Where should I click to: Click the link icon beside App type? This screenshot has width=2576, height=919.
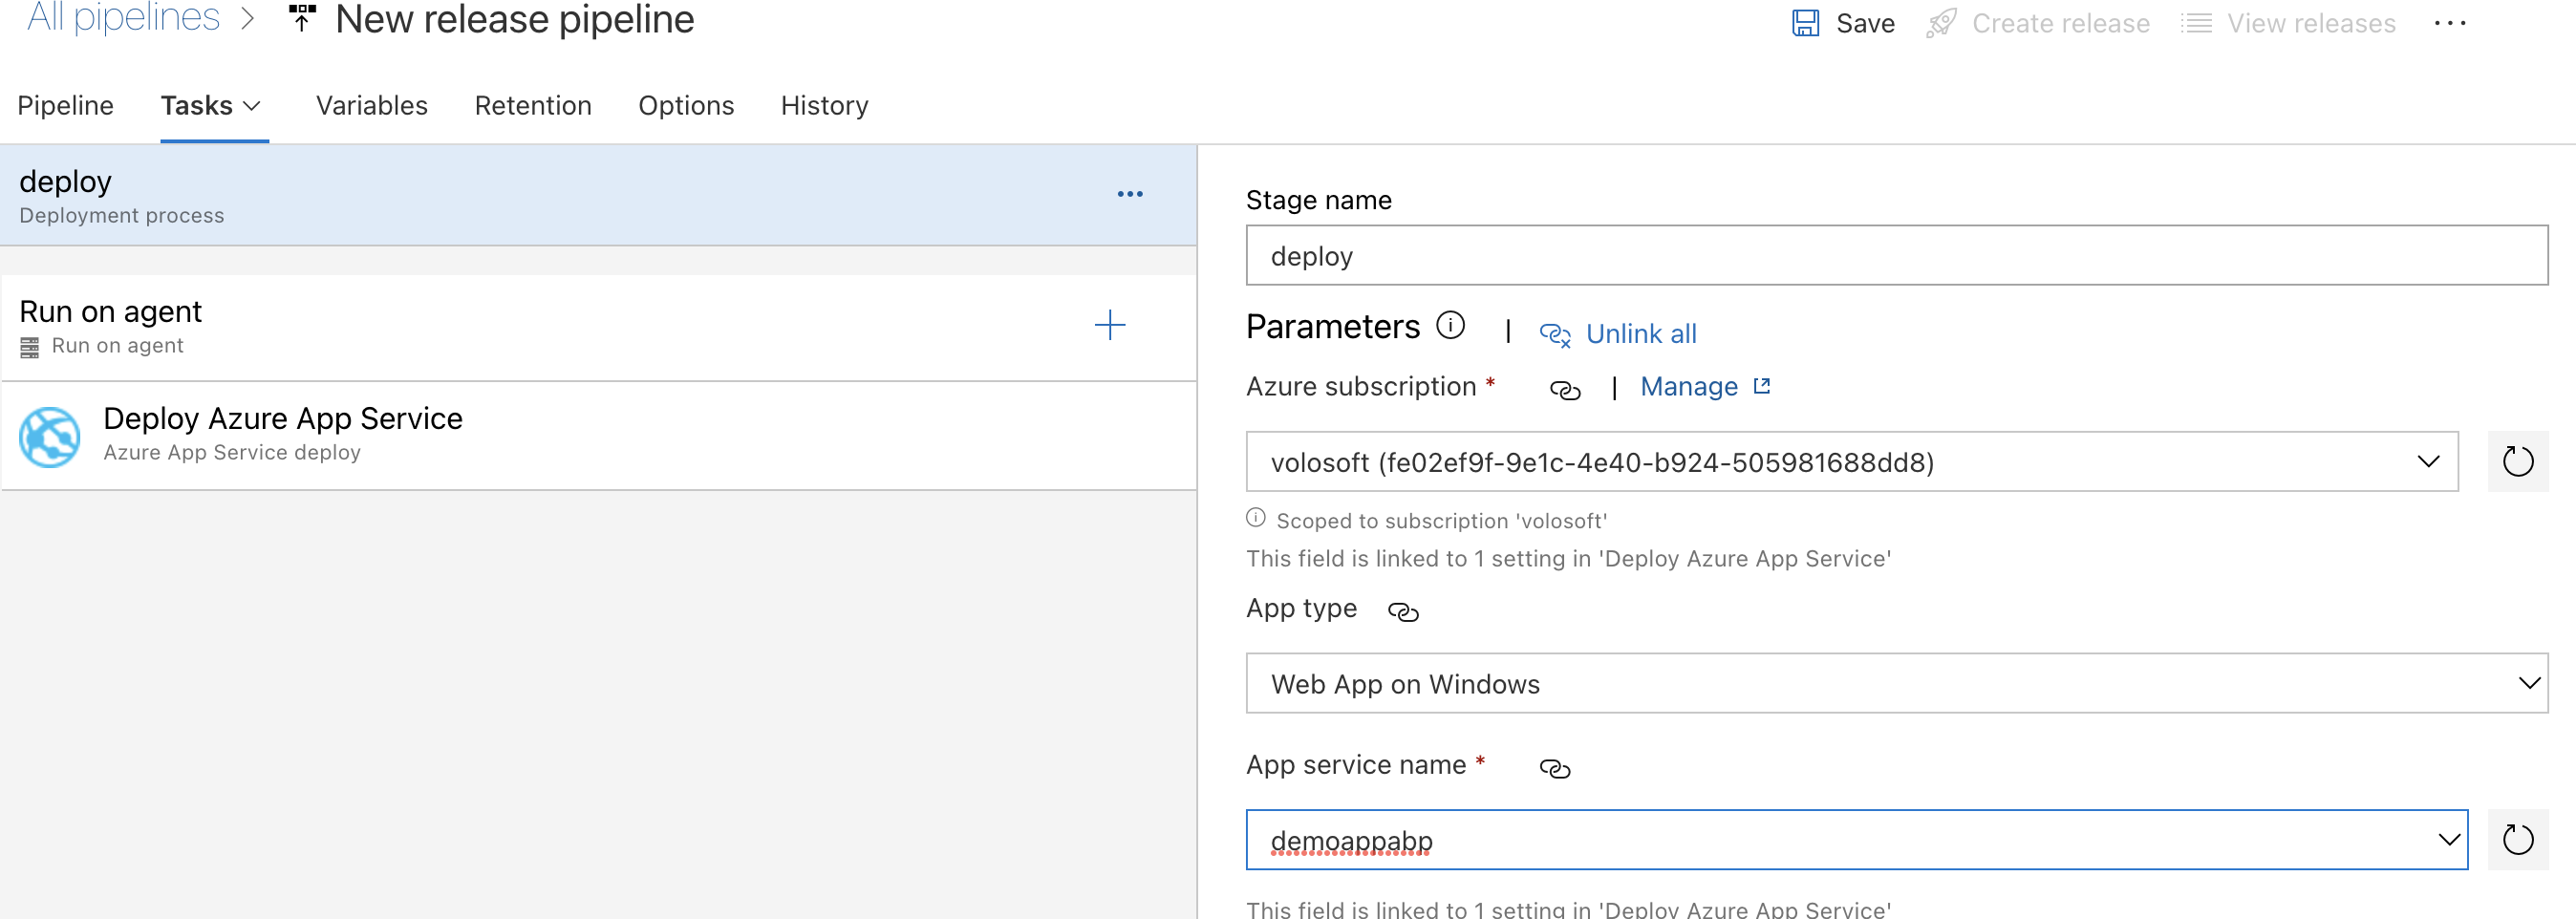(x=1403, y=612)
